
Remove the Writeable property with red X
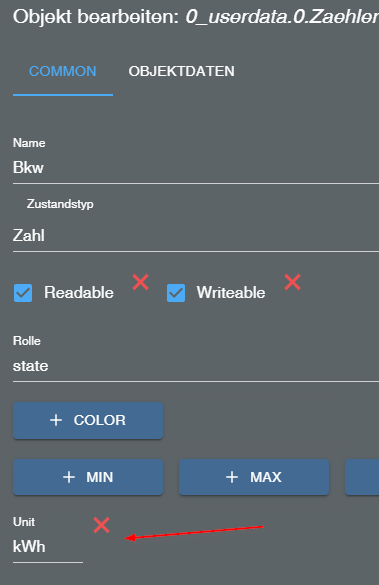292,282
